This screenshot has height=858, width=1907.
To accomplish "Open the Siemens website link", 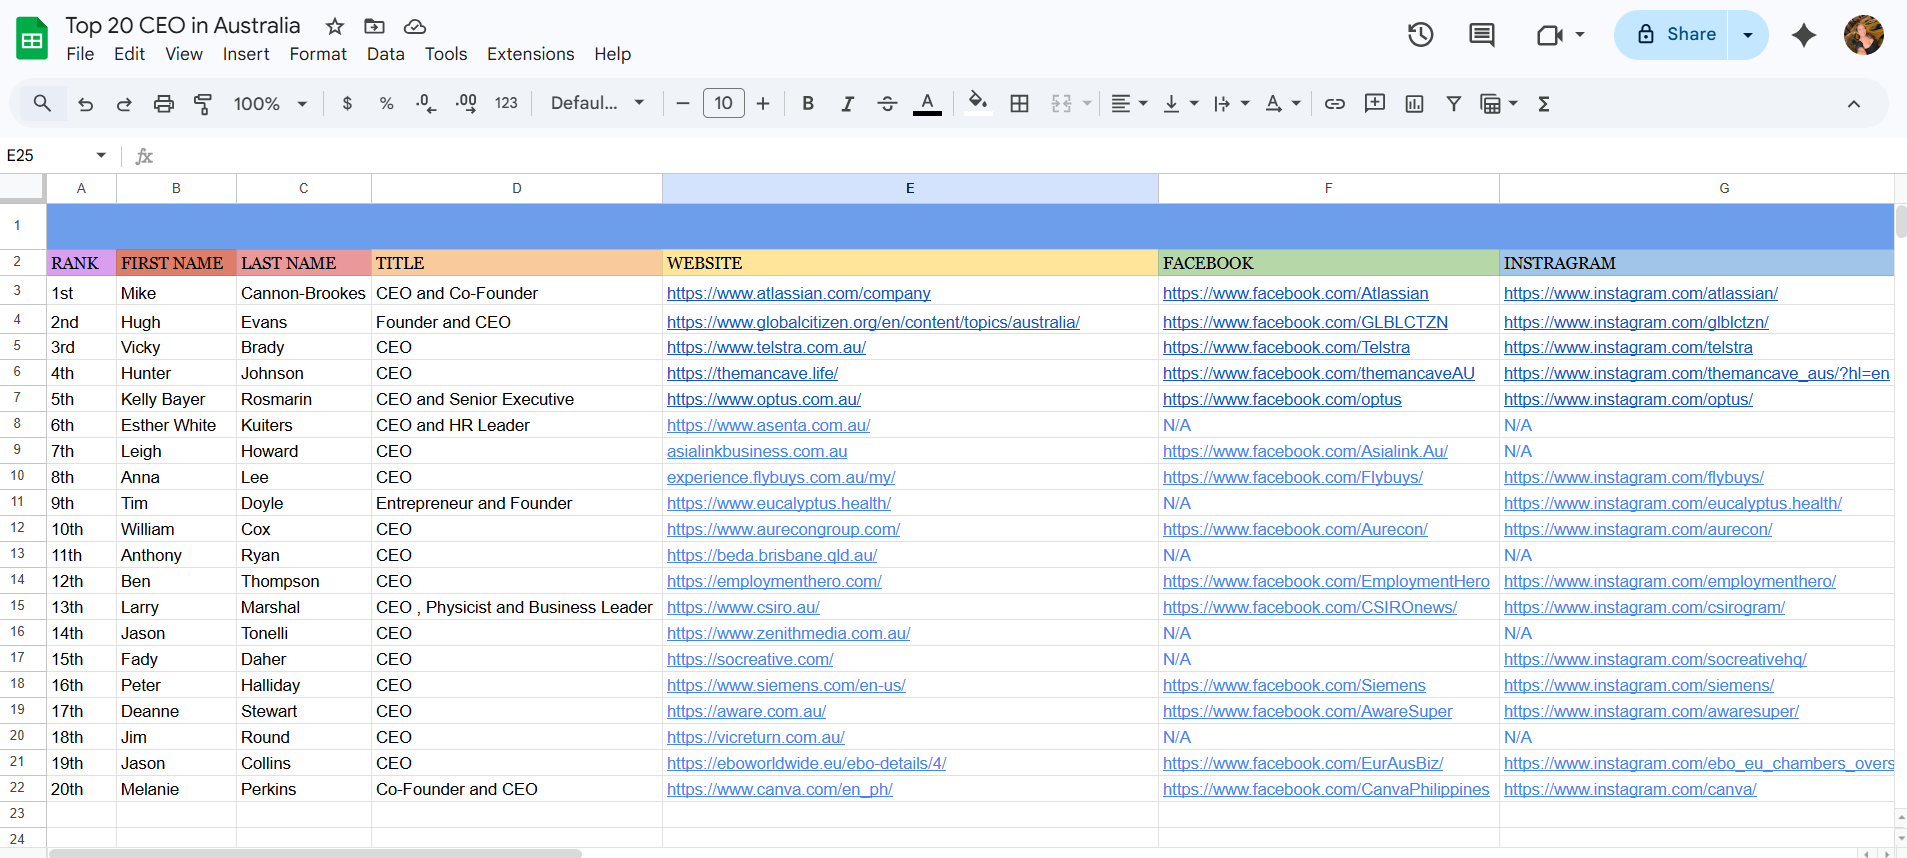I will [x=786, y=685].
